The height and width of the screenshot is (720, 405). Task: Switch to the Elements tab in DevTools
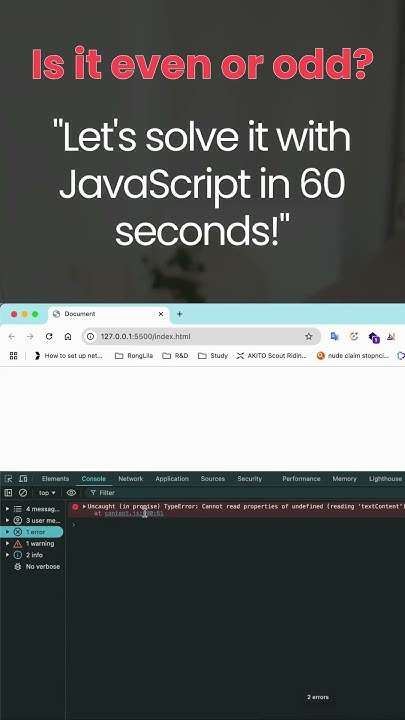(x=55, y=478)
